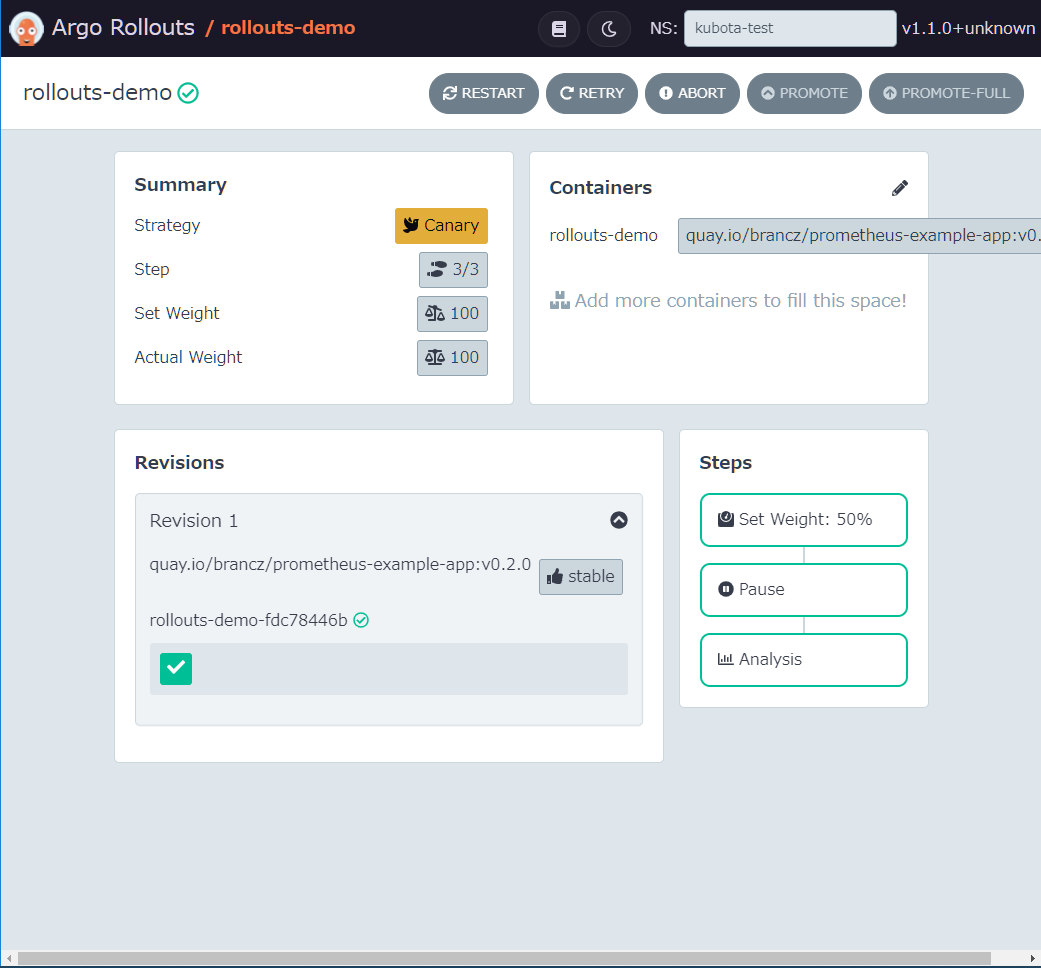This screenshot has width=1041, height=968.
Task: Restart the rollout
Action: point(483,93)
